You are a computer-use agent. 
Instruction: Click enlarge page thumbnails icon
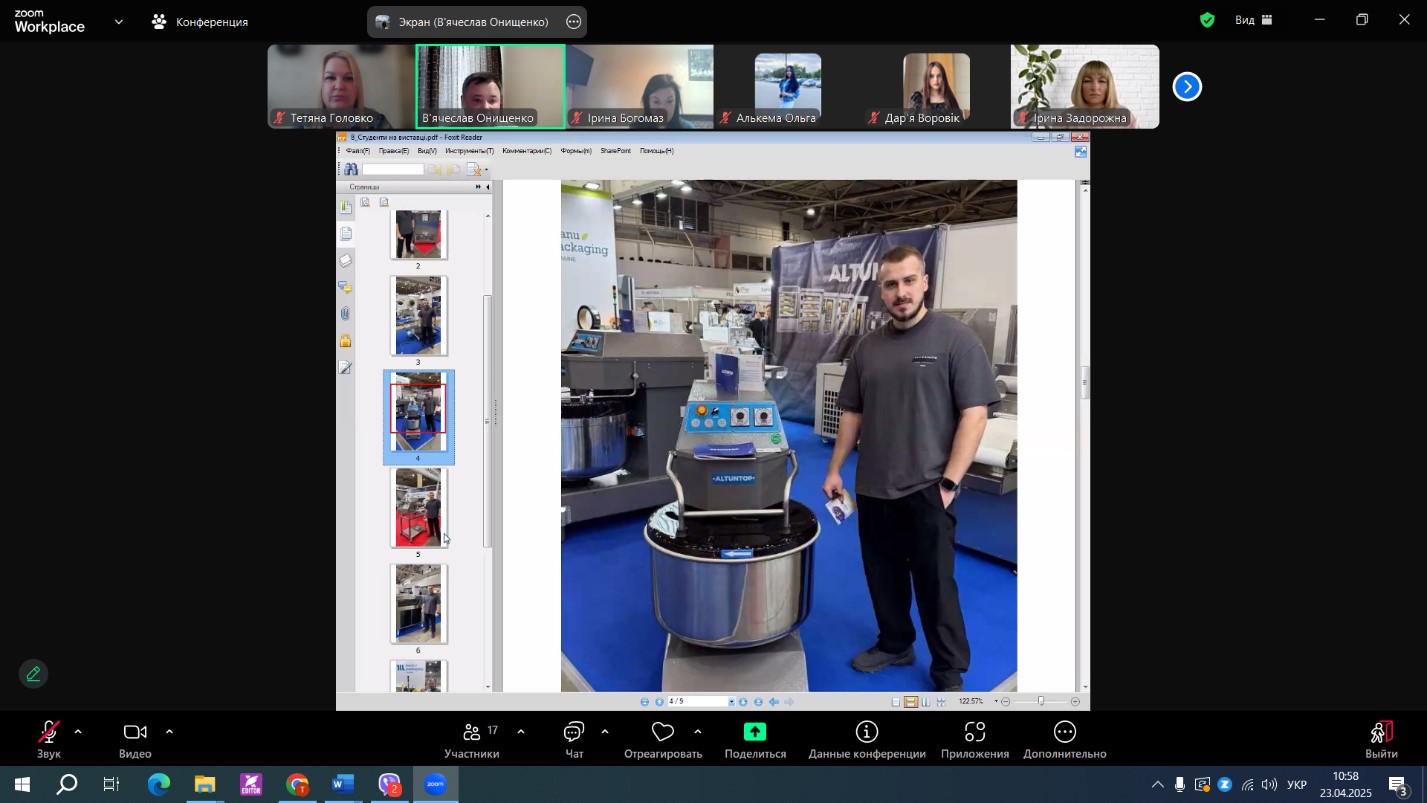(365, 202)
